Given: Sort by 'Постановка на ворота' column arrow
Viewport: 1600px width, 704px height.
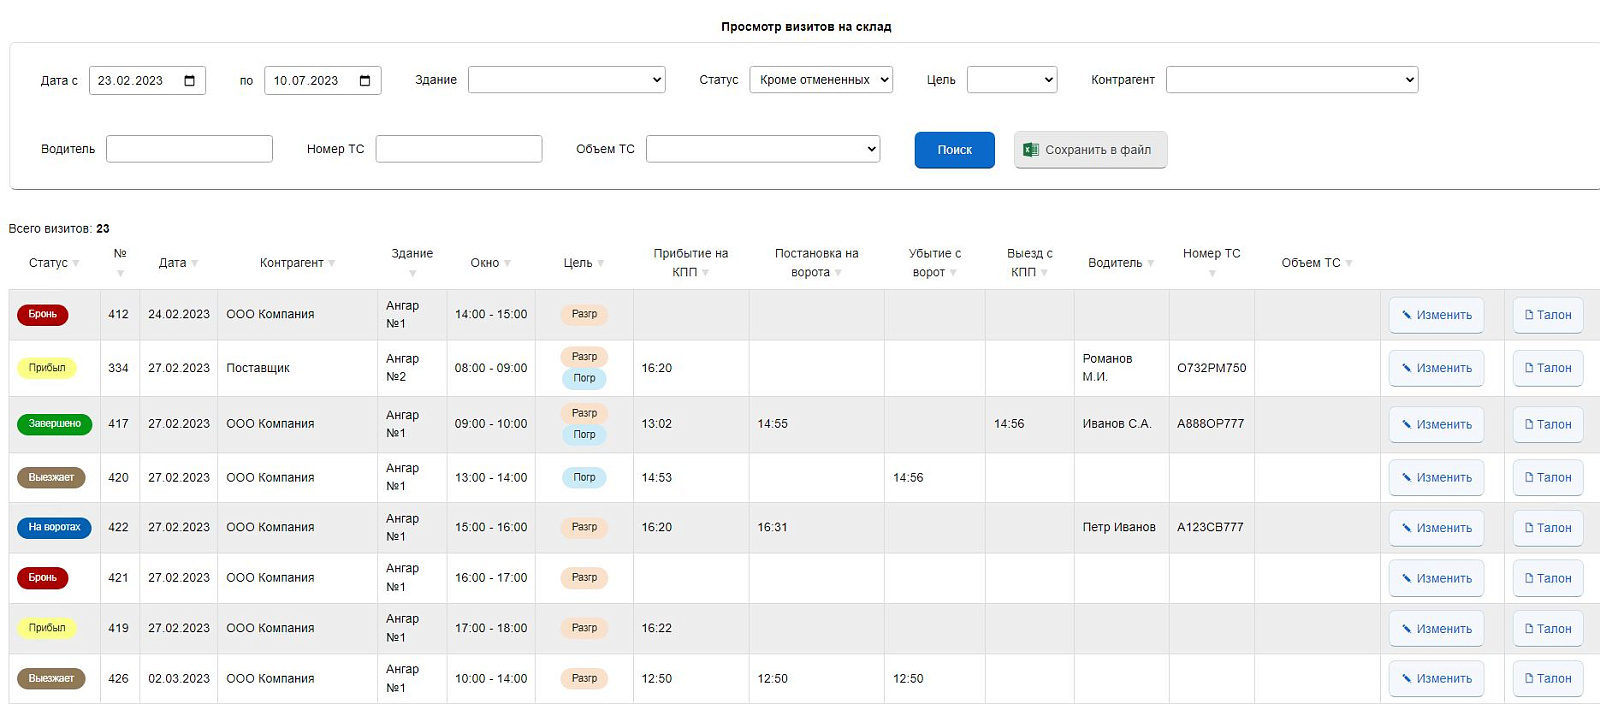Looking at the screenshot, I should coord(838,273).
